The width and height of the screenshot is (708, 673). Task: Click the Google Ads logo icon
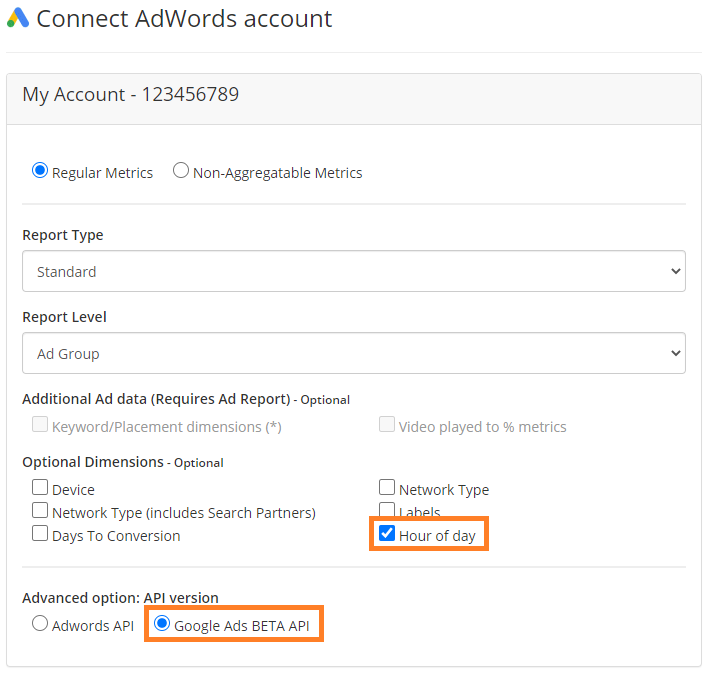(18, 18)
